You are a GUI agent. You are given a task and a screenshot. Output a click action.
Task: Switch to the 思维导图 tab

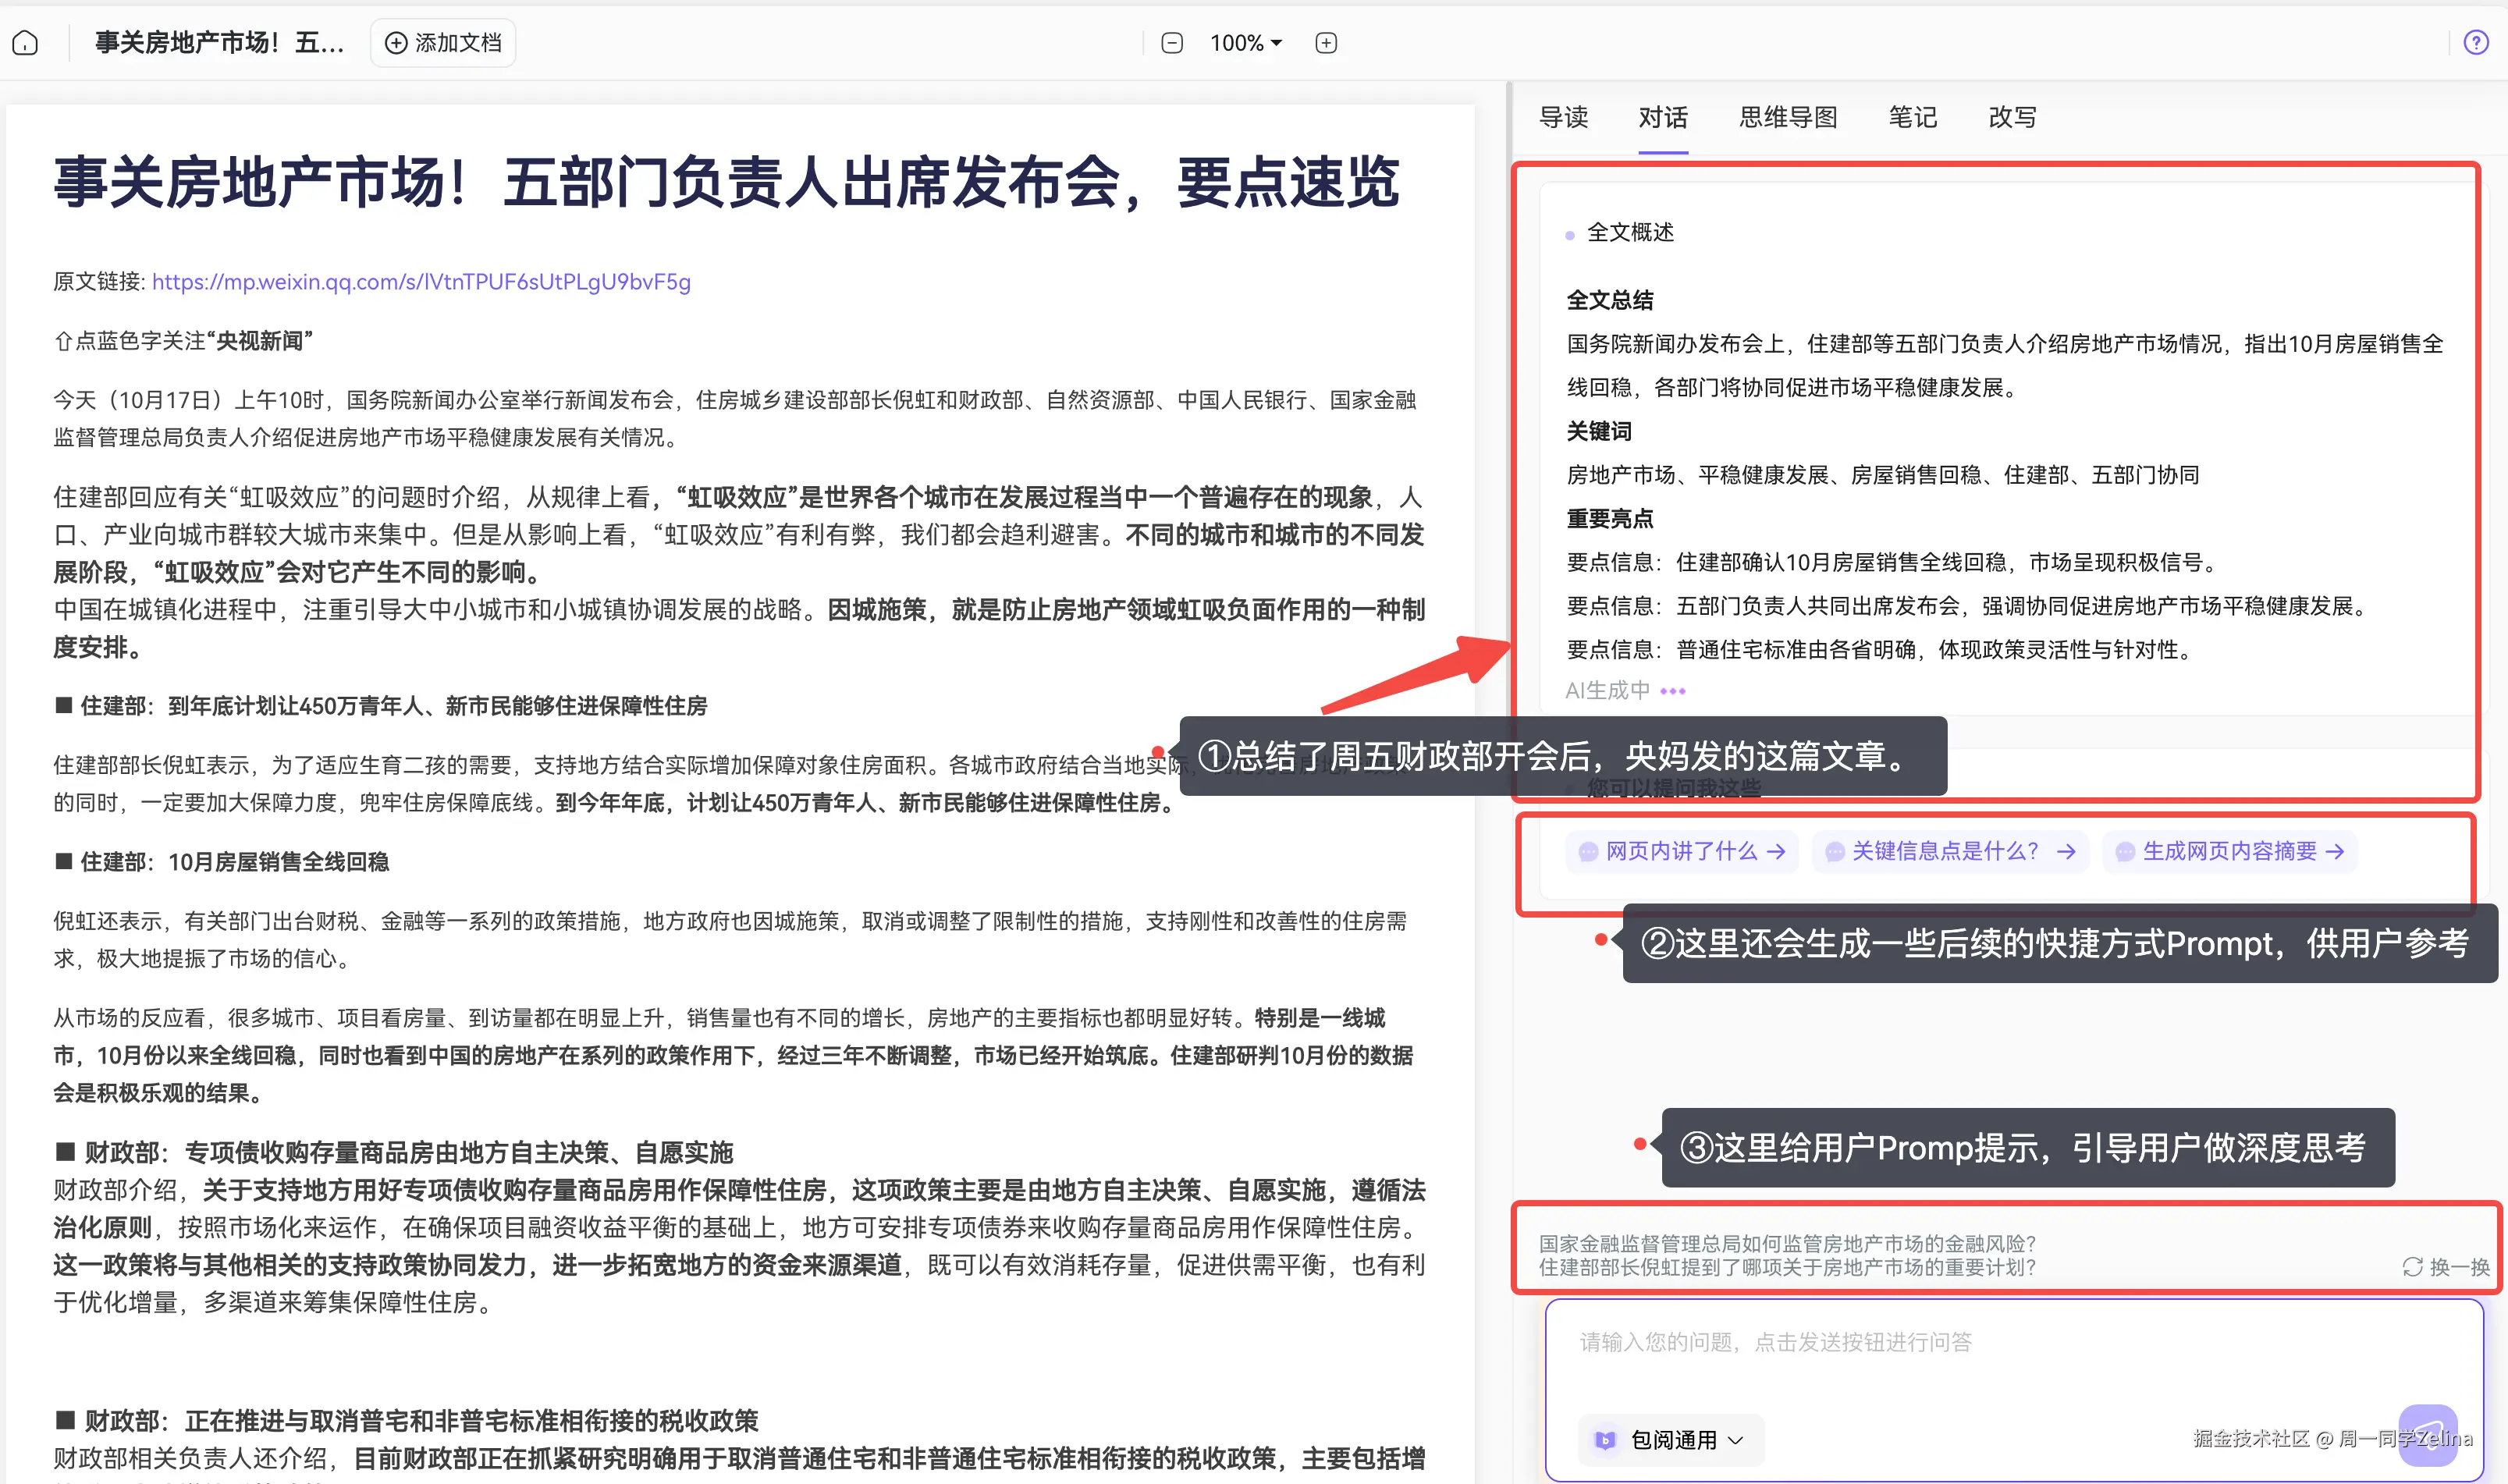(1787, 117)
